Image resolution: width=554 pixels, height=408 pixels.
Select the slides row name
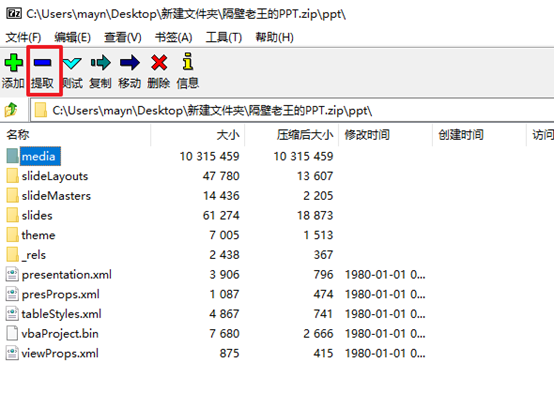pyautogui.click(x=37, y=215)
